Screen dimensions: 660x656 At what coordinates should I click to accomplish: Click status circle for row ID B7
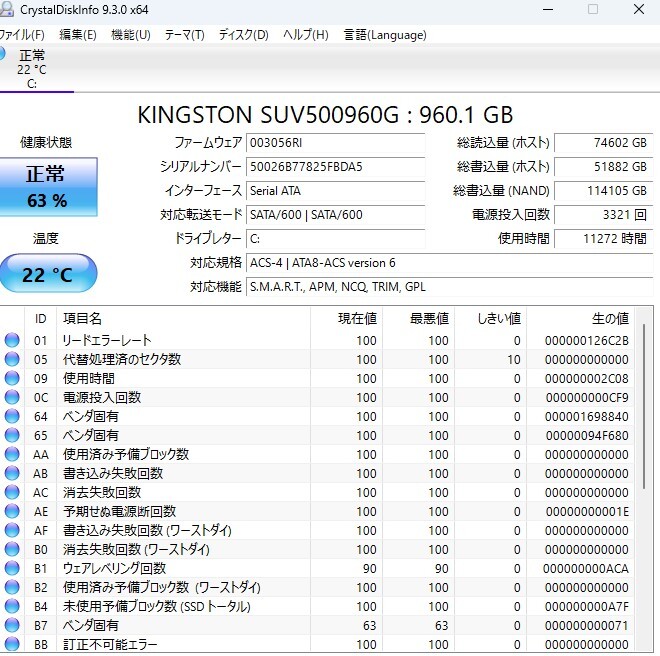(12, 625)
